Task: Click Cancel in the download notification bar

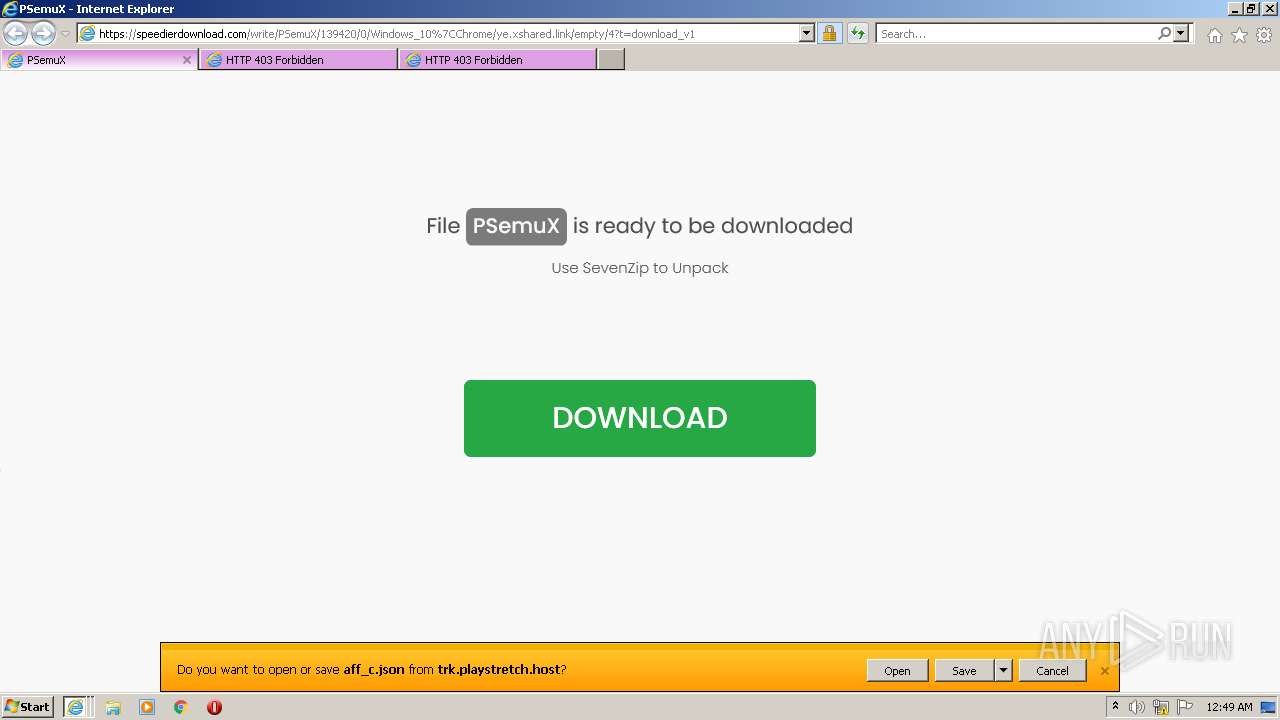Action: [x=1052, y=671]
